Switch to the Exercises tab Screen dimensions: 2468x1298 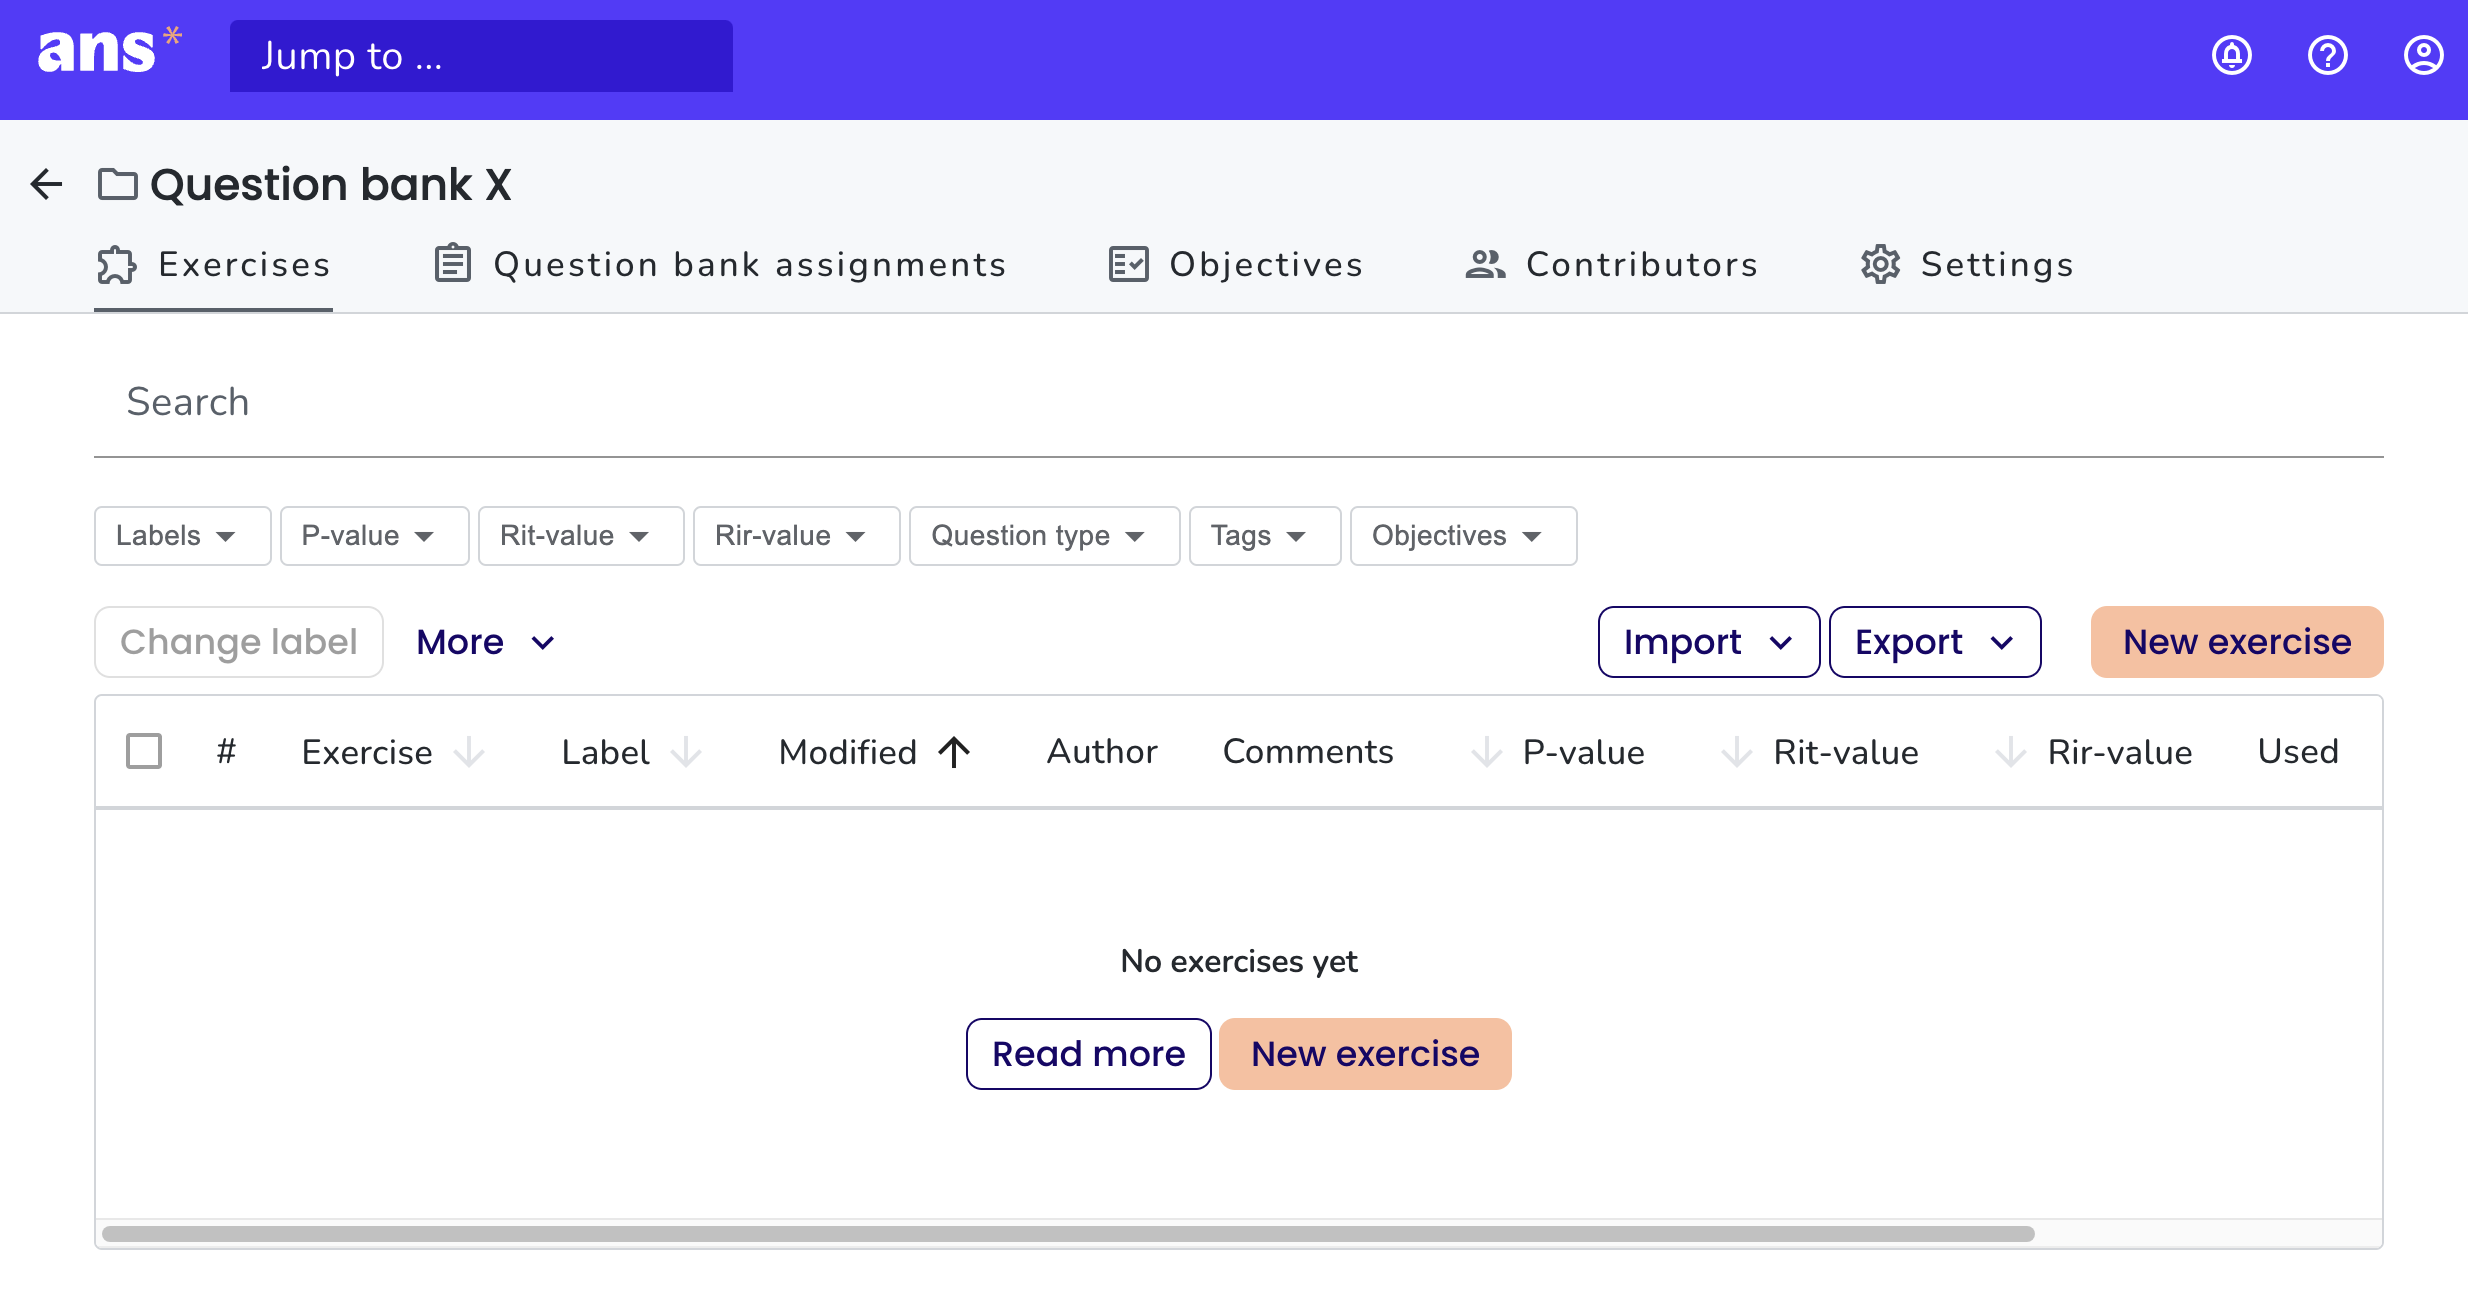point(213,265)
